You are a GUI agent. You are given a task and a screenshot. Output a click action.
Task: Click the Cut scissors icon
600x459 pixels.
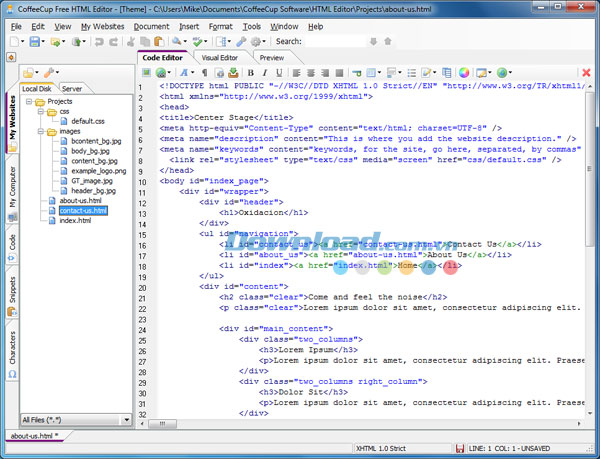coord(131,41)
